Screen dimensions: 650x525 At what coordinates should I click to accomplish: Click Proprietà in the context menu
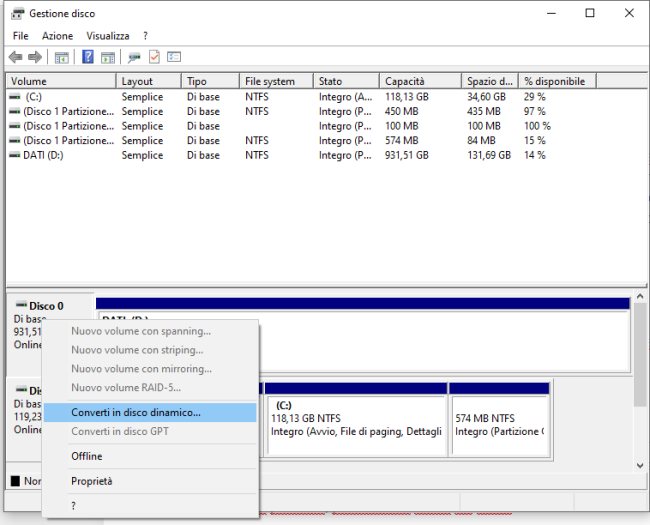coord(91,481)
